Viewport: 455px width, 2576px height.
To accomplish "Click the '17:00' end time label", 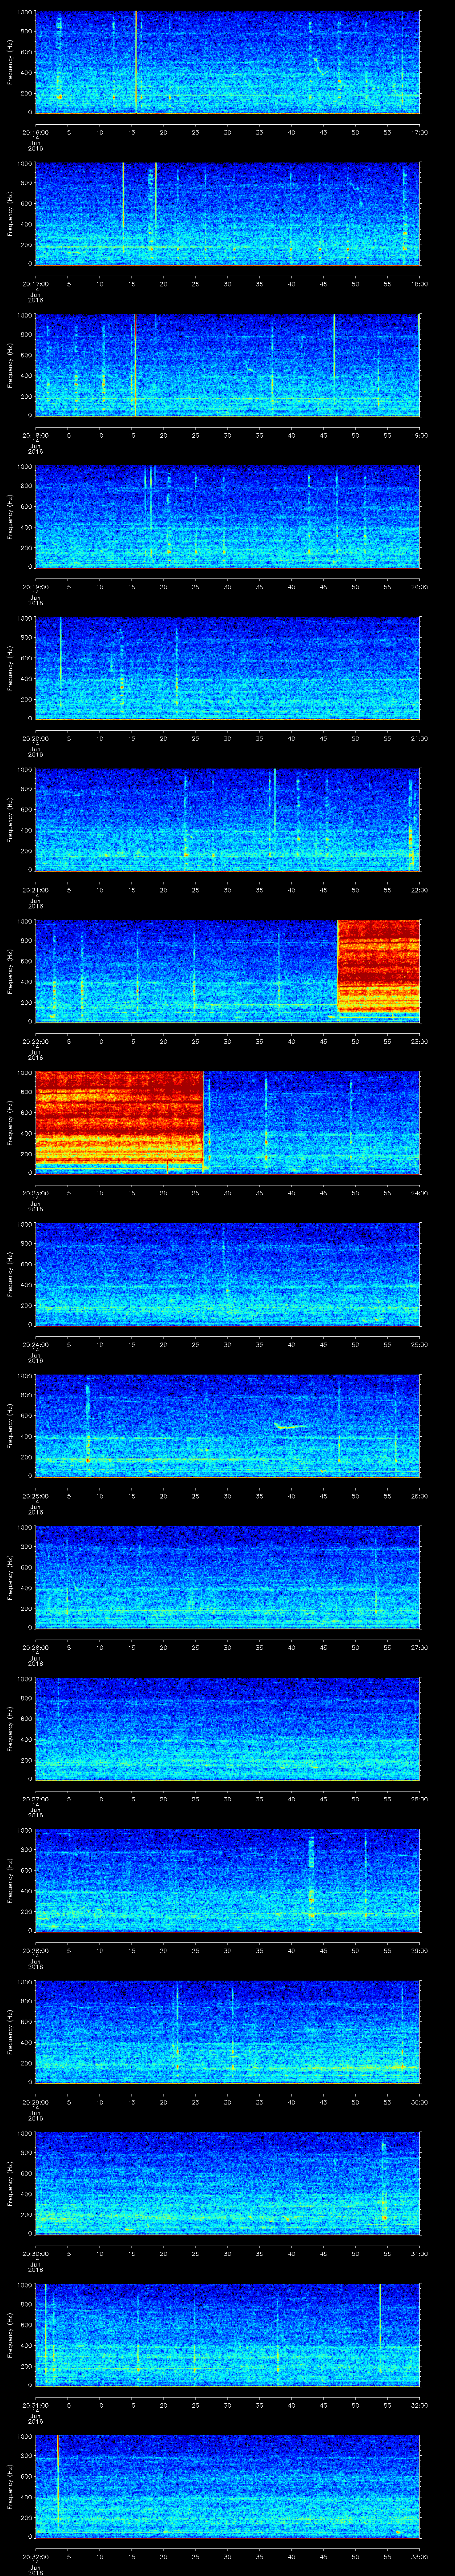I will click(419, 132).
